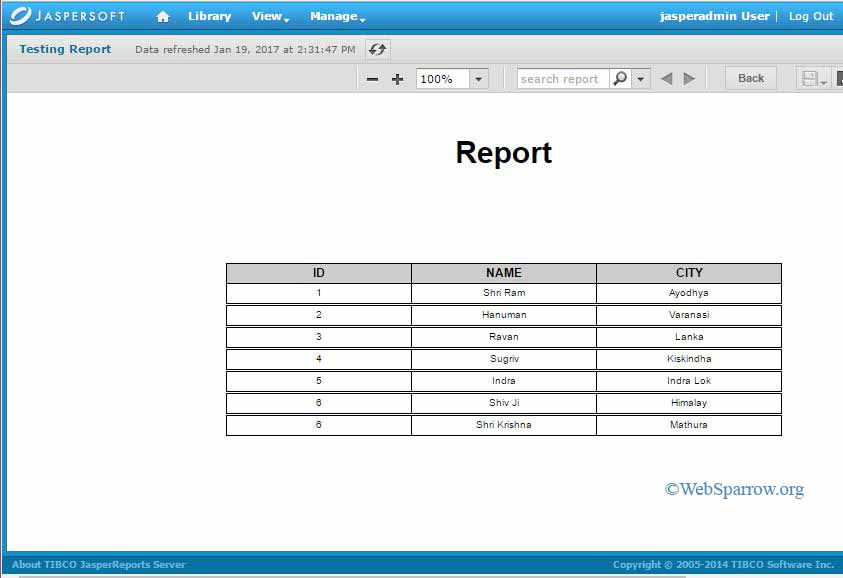843x578 pixels.
Task: Click the Log Out link
Action: point(811,16)
